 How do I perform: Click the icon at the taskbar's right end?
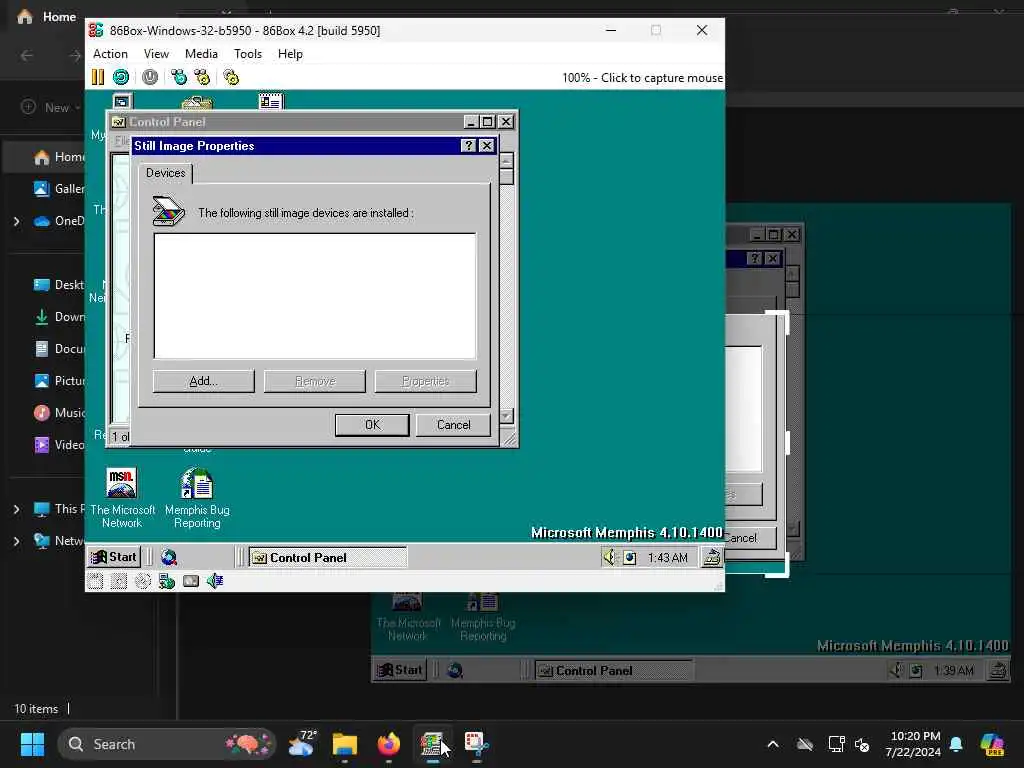coord(712,557)
